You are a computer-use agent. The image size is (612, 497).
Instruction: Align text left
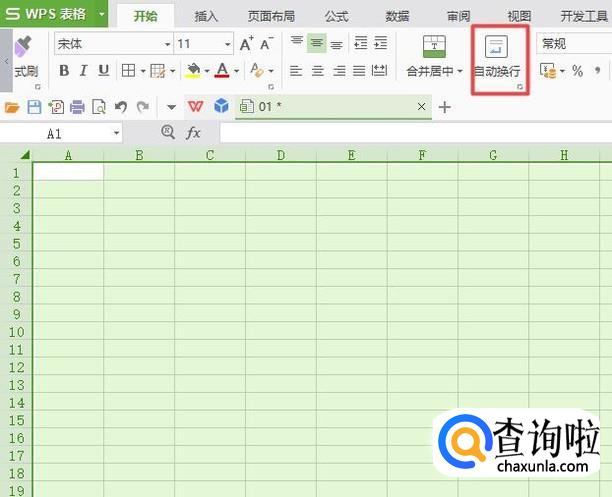tap(296, 71)
